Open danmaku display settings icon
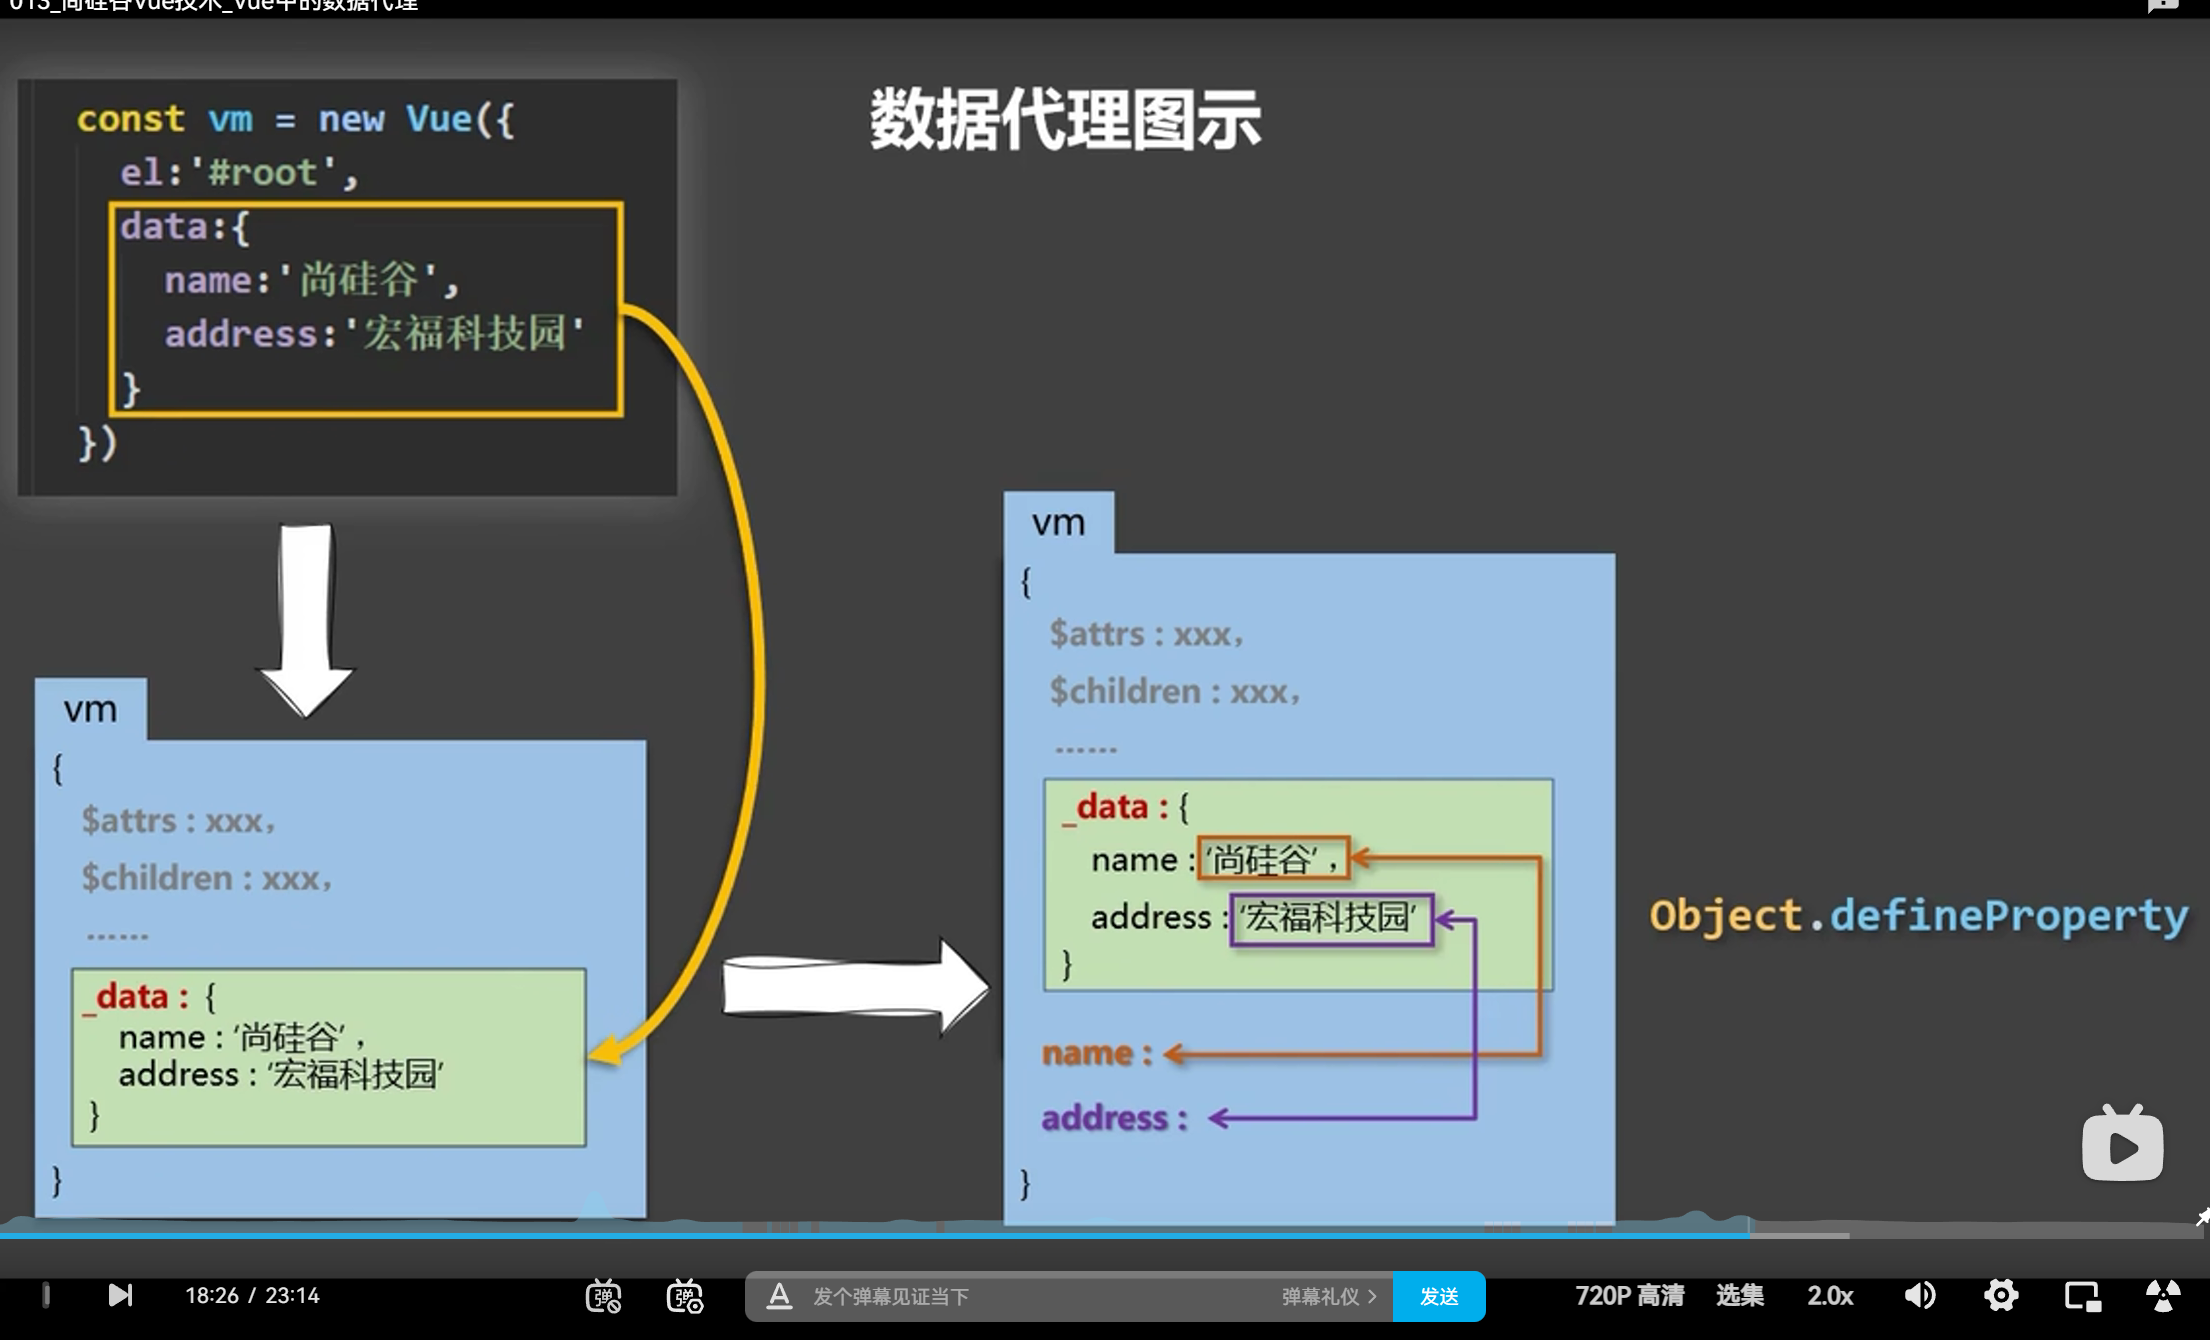Screen dimensions: 2210x1340 (x=685, y=1296)
